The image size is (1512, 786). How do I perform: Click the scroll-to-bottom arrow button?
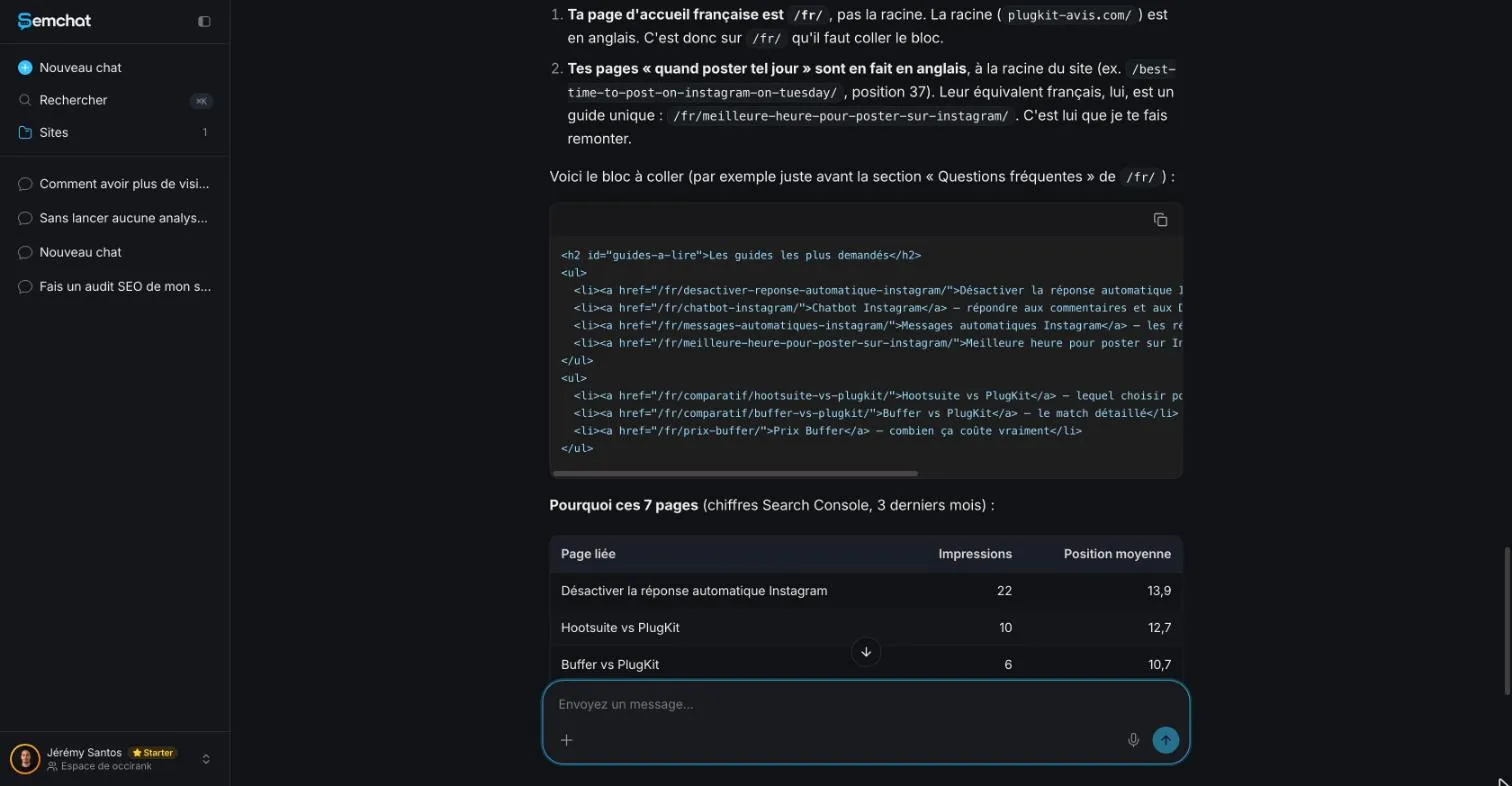tap(866, 652)
